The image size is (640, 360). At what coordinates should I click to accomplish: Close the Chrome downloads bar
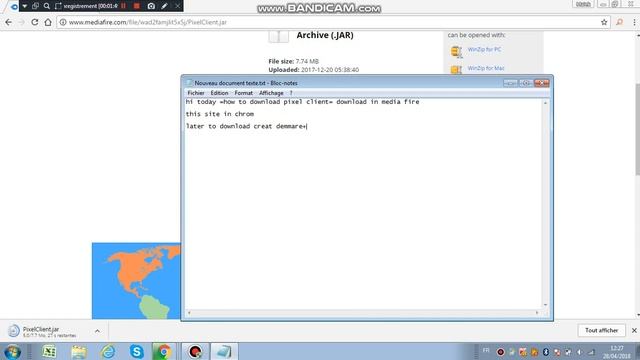634,331
